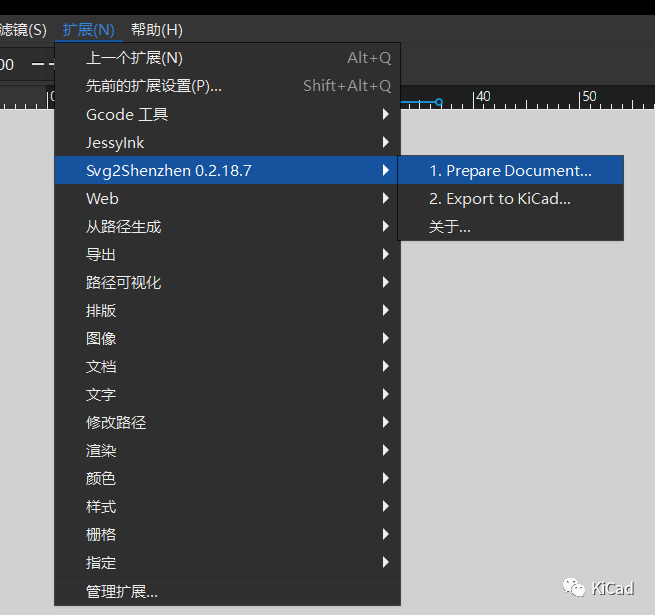Viewport: 655px width, 615px height.
Task: Expand the 栅格 submenu
Action: click(228, 534)
